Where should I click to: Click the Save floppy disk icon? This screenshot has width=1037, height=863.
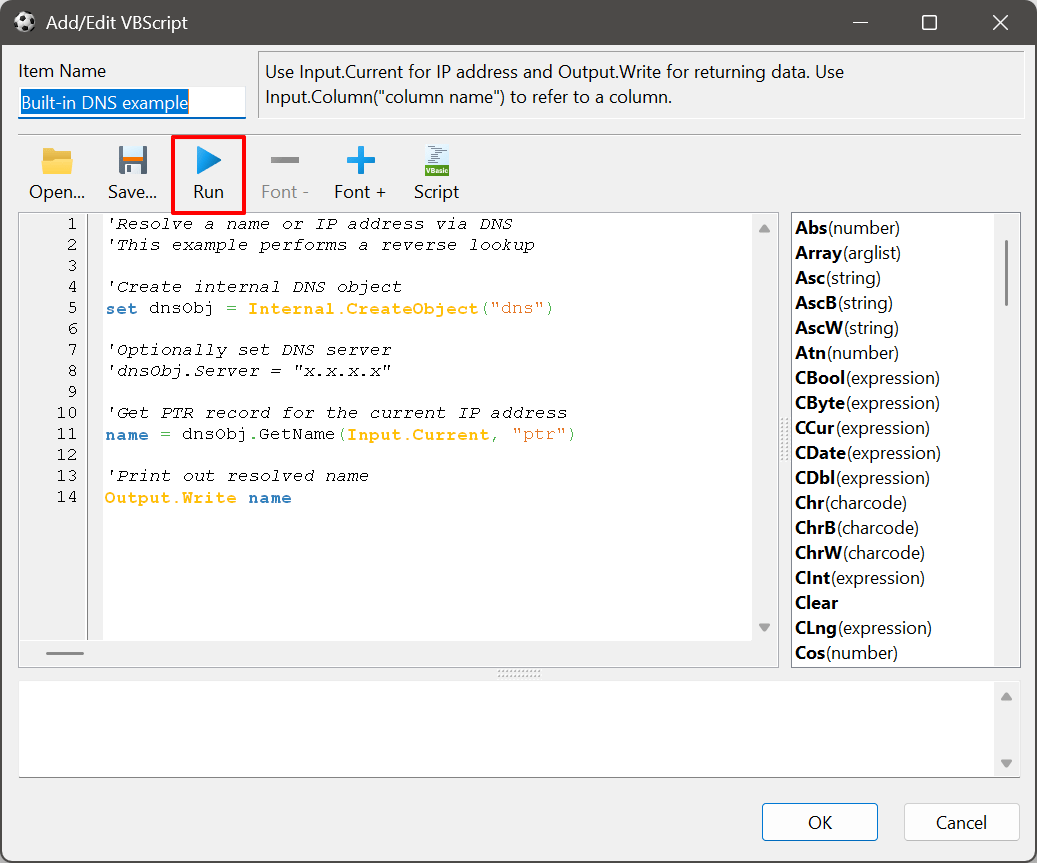pyautogui.click(x=133, y=172)
